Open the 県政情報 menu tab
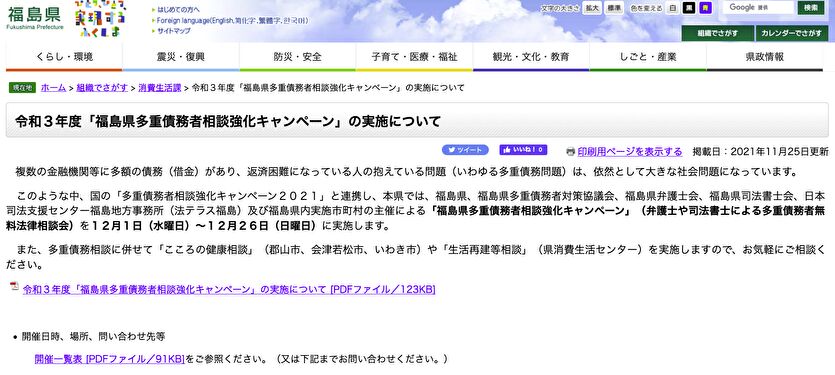The height and width of the screenshot is (375, 835). pyautogui.click(x=765, y=57)
